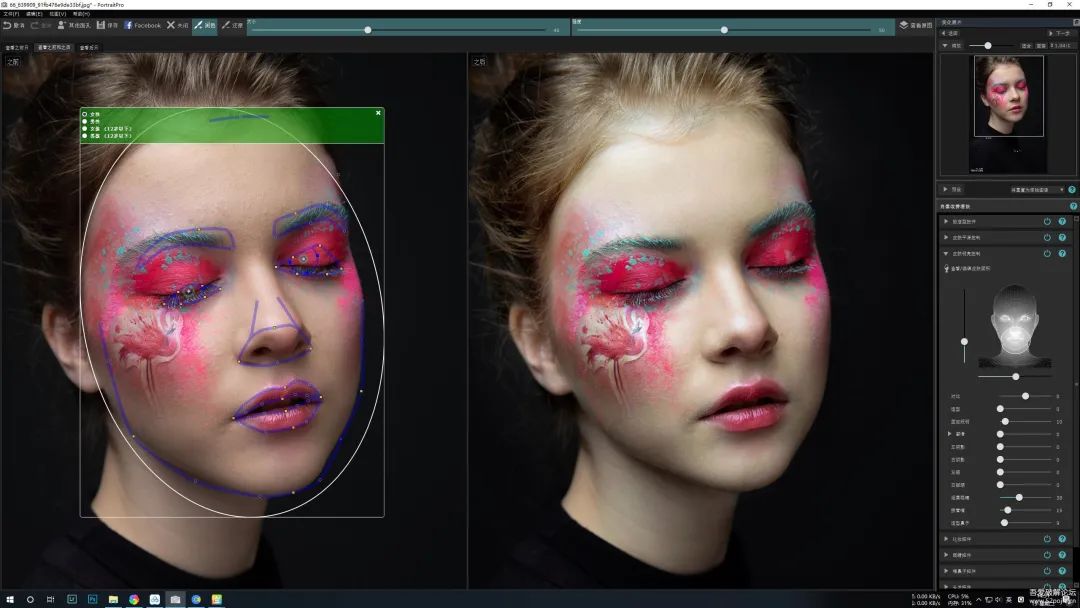Click the Cortana circle icon on taskbar
Image resolution: width=1080 pixels, height=608 pixels.
tap(30, 599)
